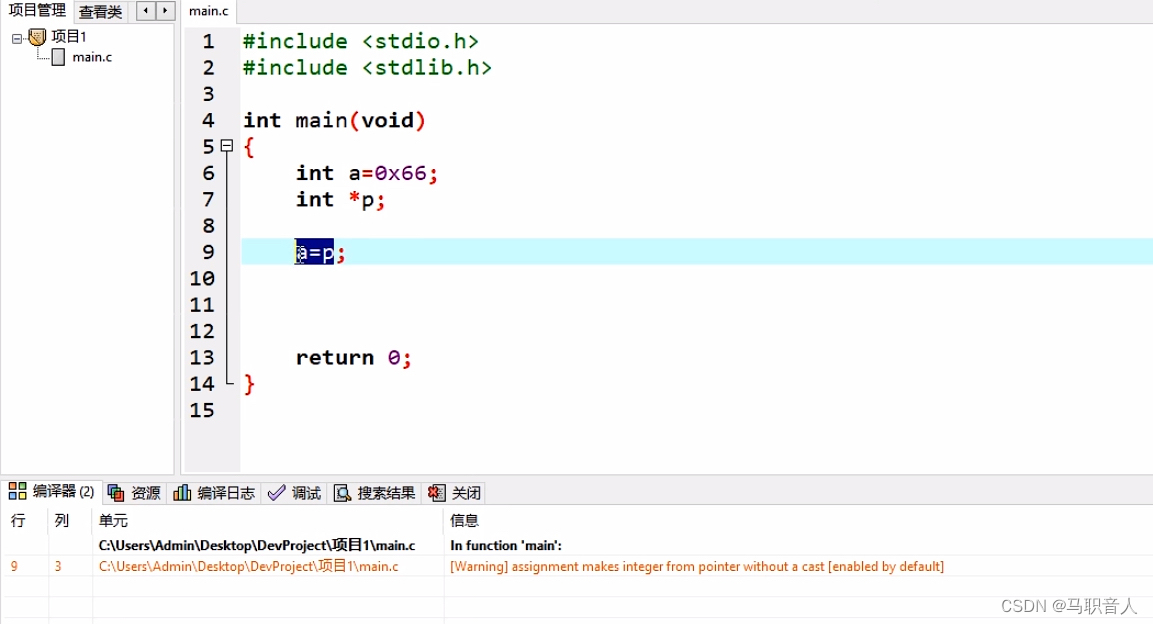Collapse the 项目1 tree node
Viewport: 1153px width, 624px height.
(x=17, y=38)
